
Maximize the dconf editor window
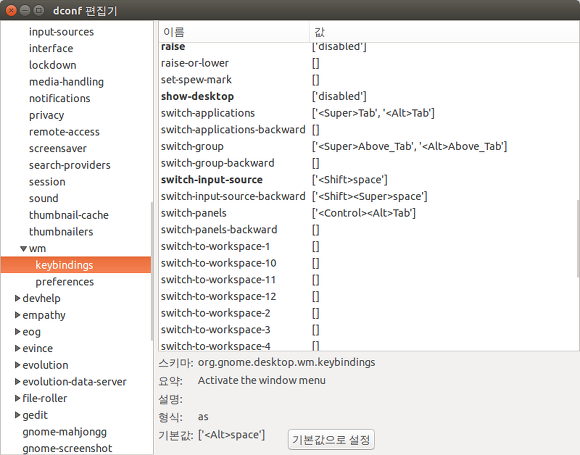click(38, 10)
